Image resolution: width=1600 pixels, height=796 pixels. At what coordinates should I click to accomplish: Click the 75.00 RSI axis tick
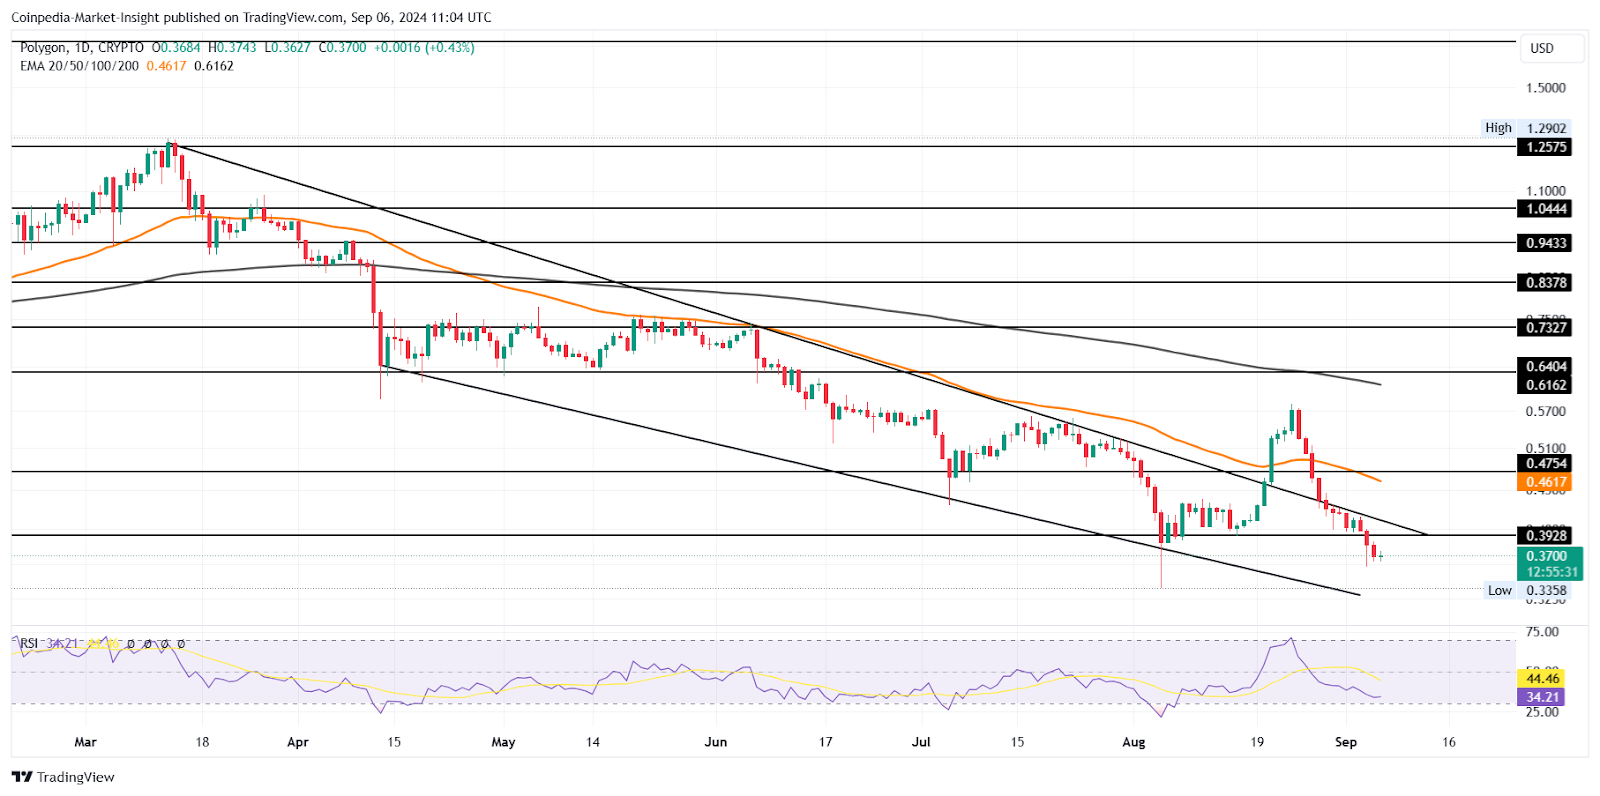1541,632
